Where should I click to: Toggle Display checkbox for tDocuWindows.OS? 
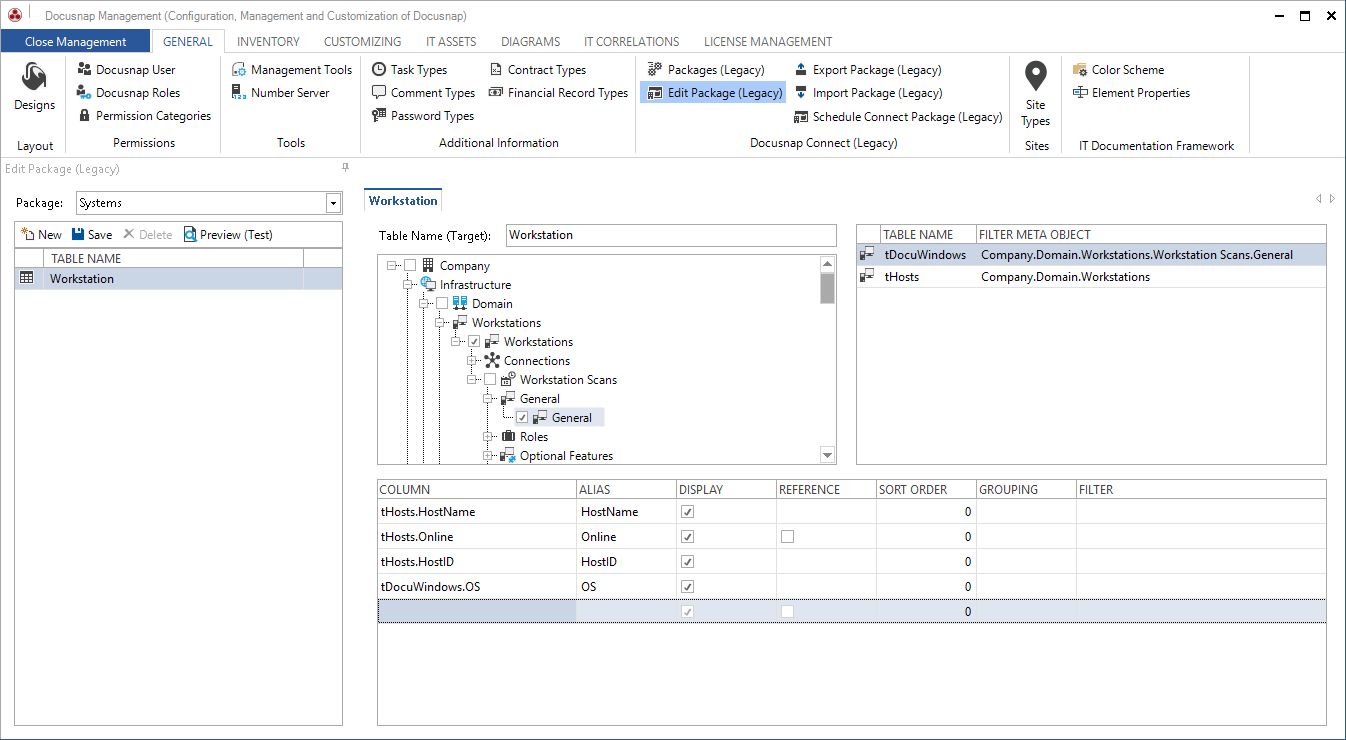point(687,586)
